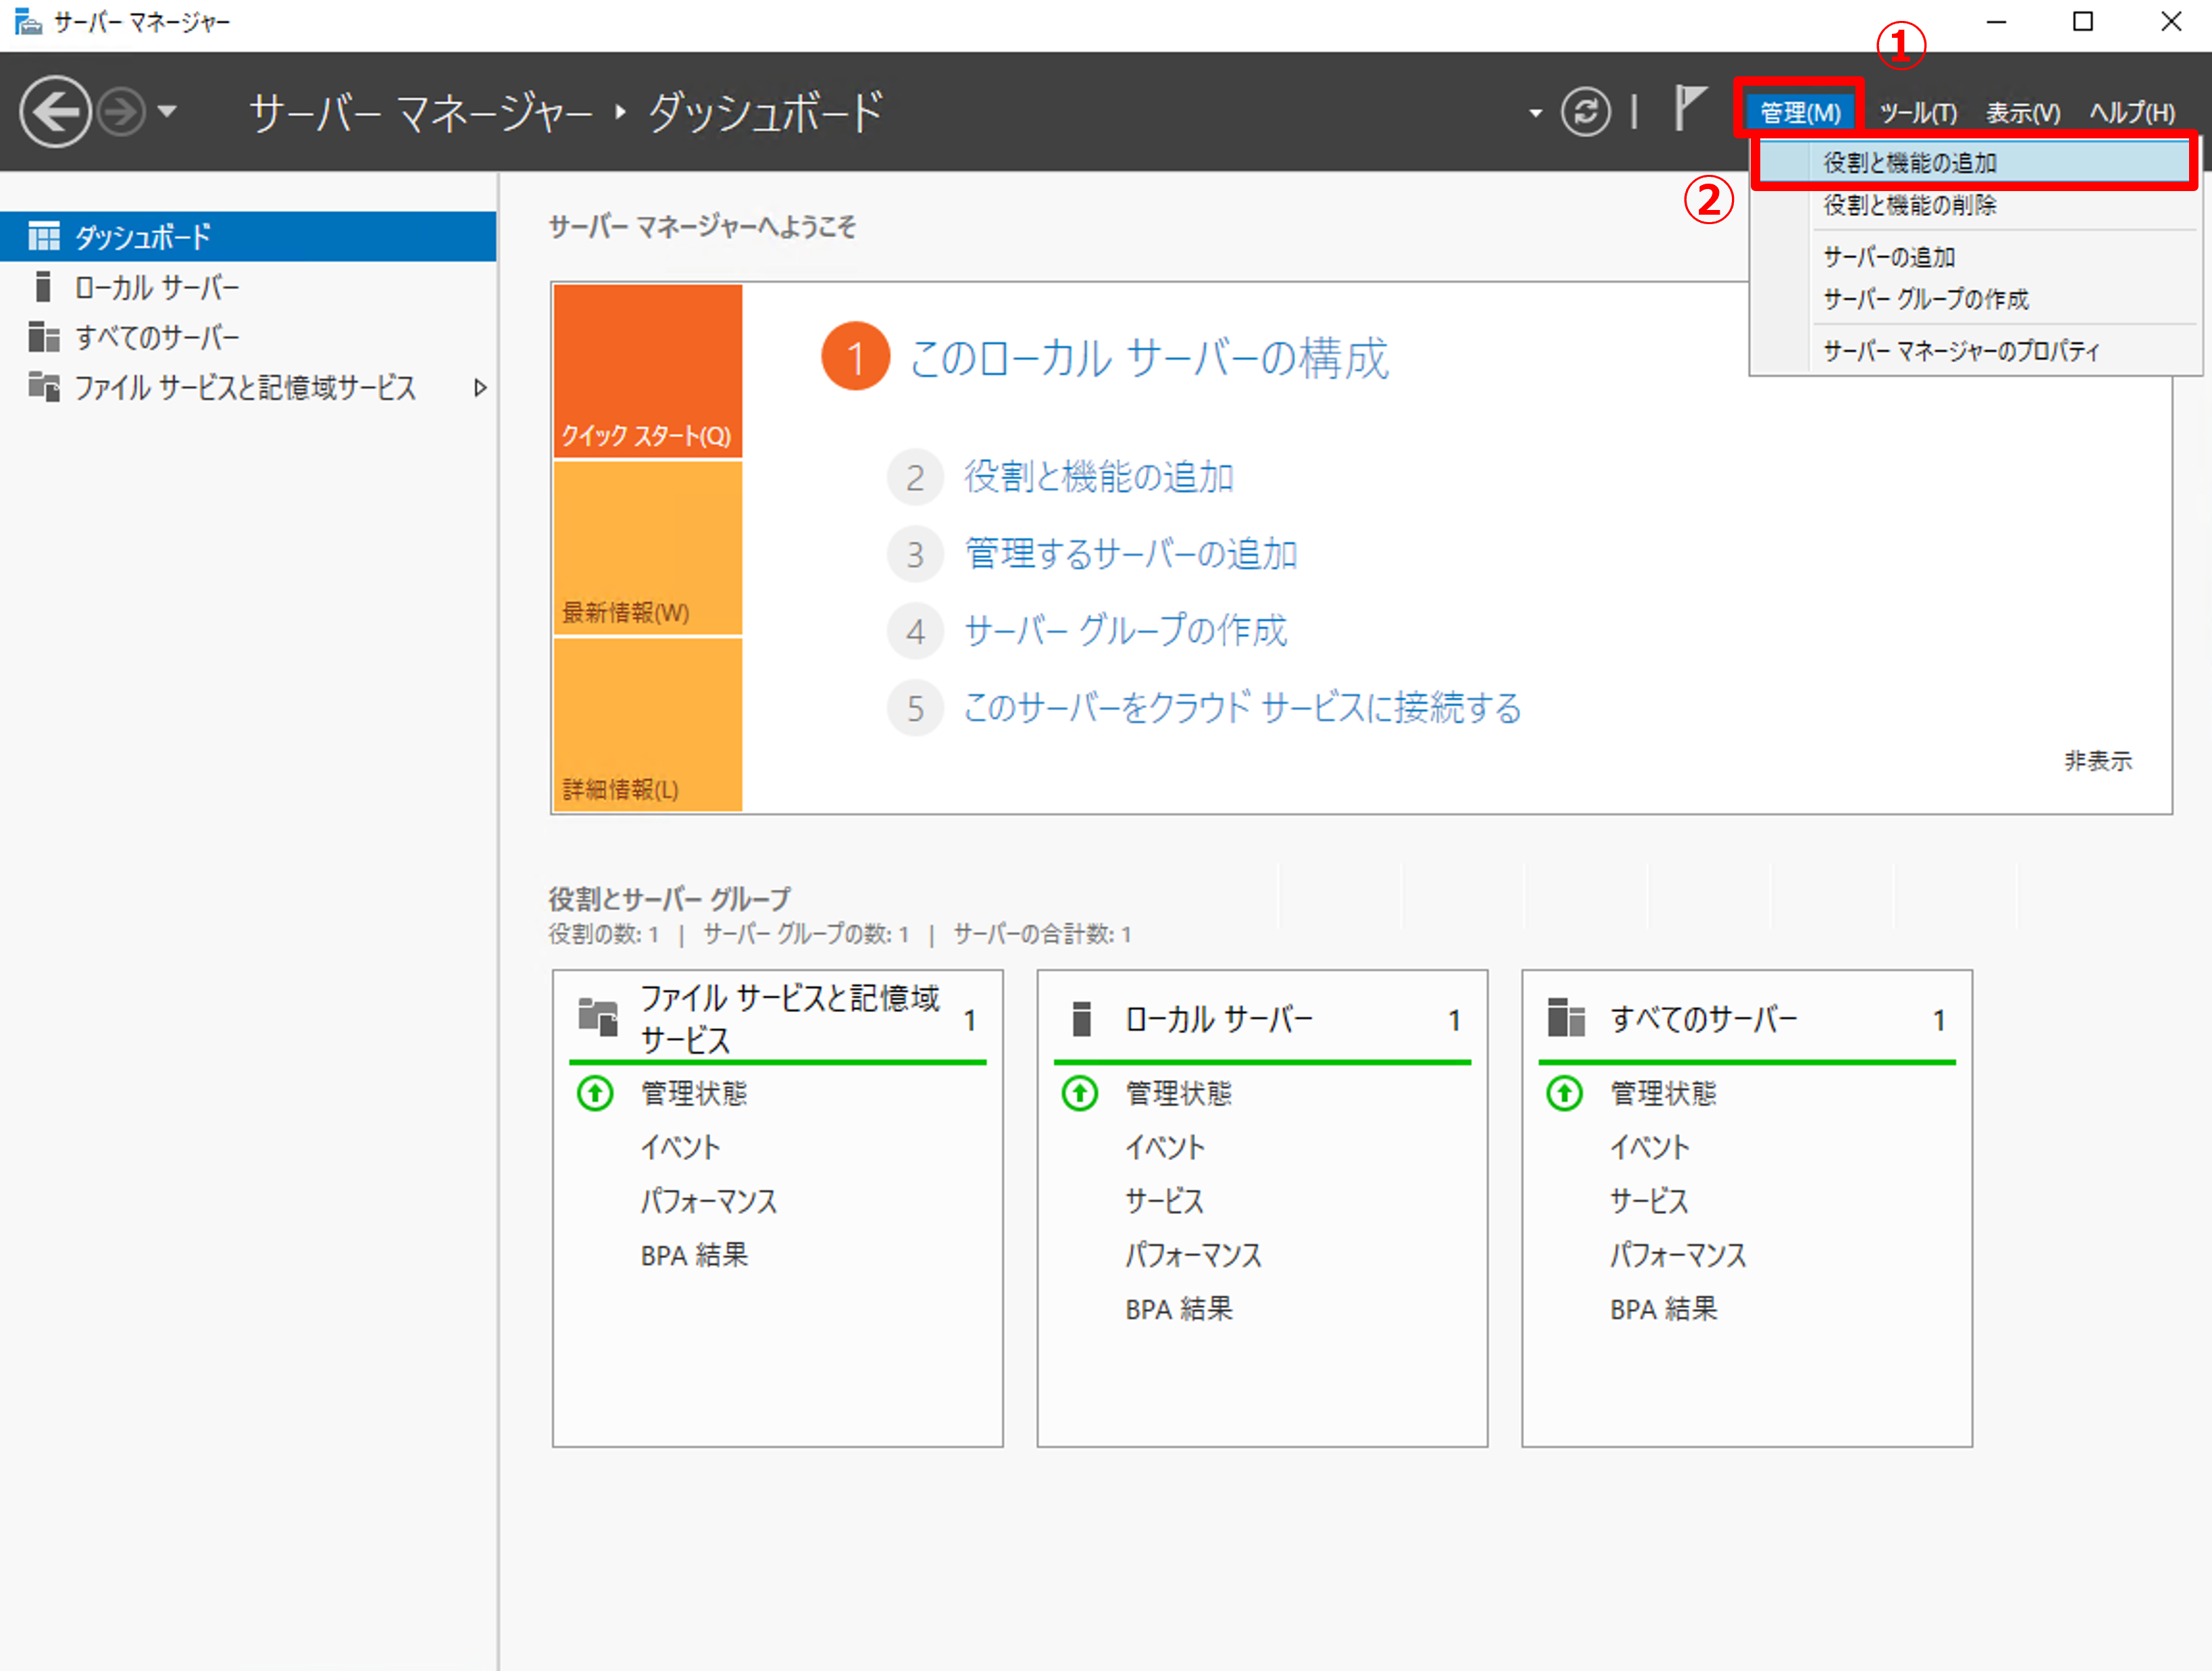Click 管理するサーバーの追加 link
This screenshot has width=2212, height=1671.
click(1131, 554)
